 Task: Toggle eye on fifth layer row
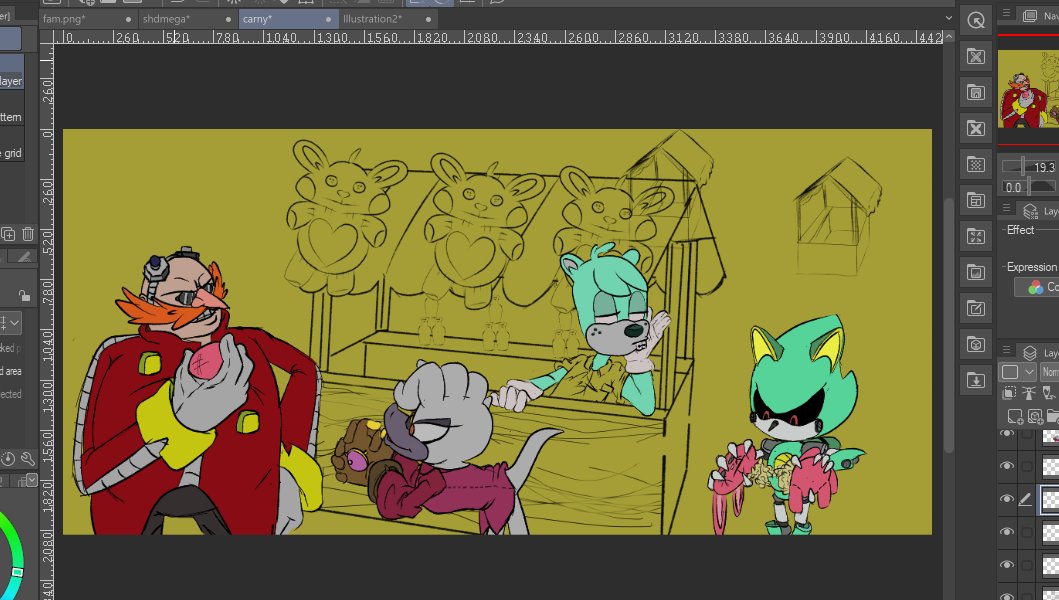[1007, 565]
